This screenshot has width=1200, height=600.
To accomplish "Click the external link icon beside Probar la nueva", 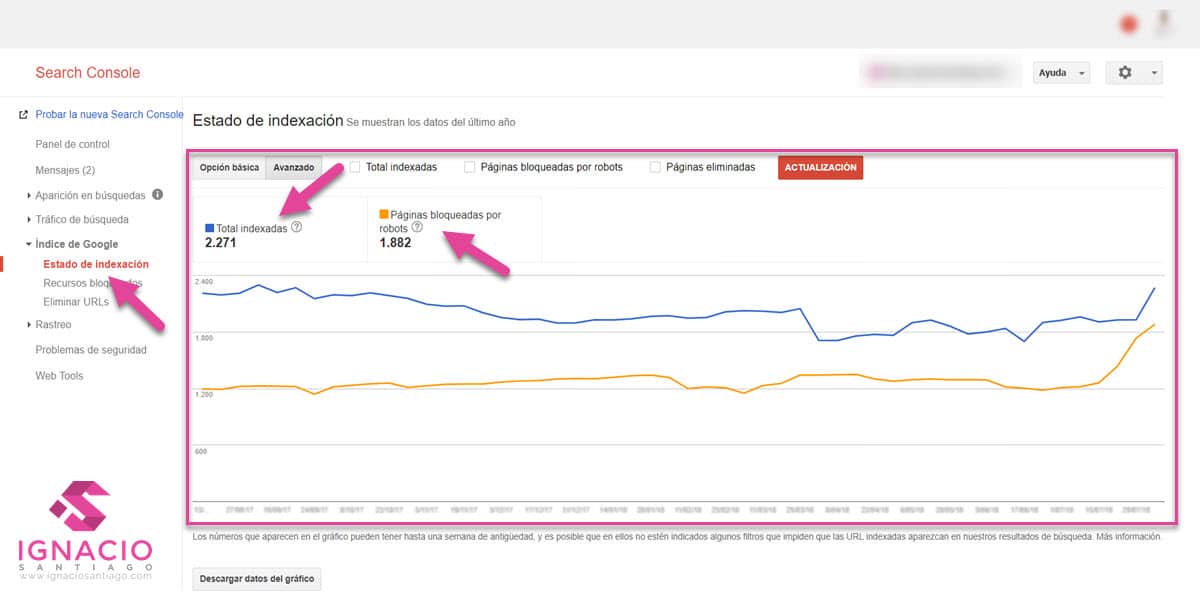I will (x=24, y=114).
